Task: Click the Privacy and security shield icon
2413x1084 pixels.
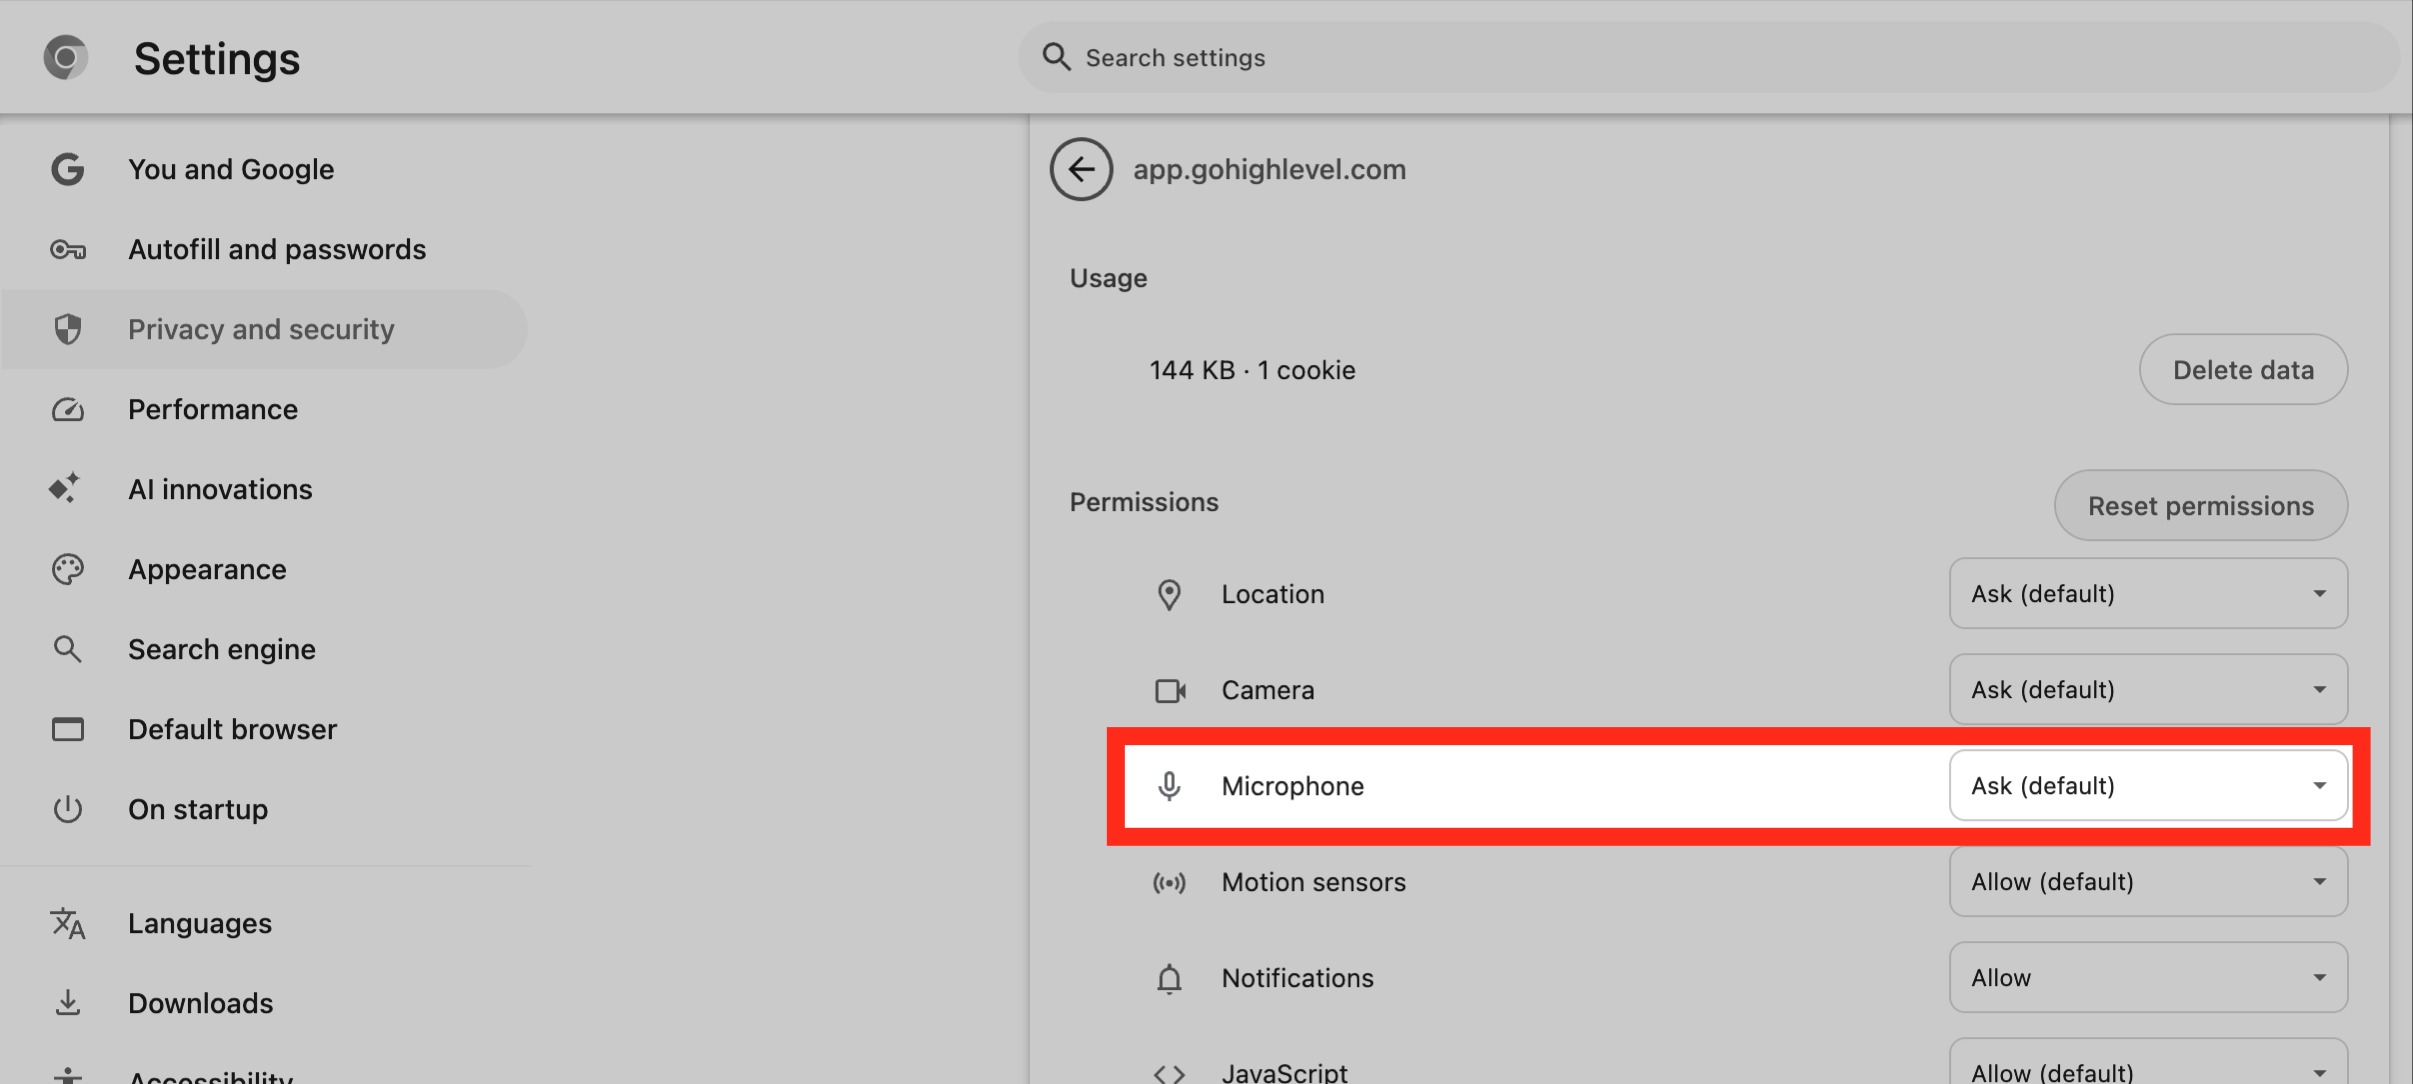Action: coord(66,328)
